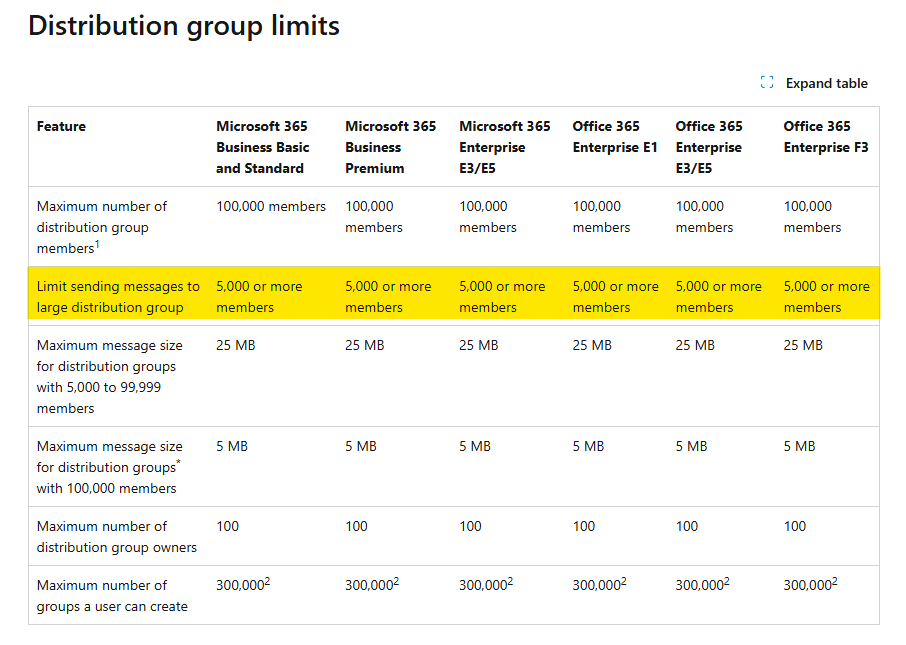Click 300,000 cell under Business Basic and Standard
Viewport: 906px width, 645px height.
243,584
